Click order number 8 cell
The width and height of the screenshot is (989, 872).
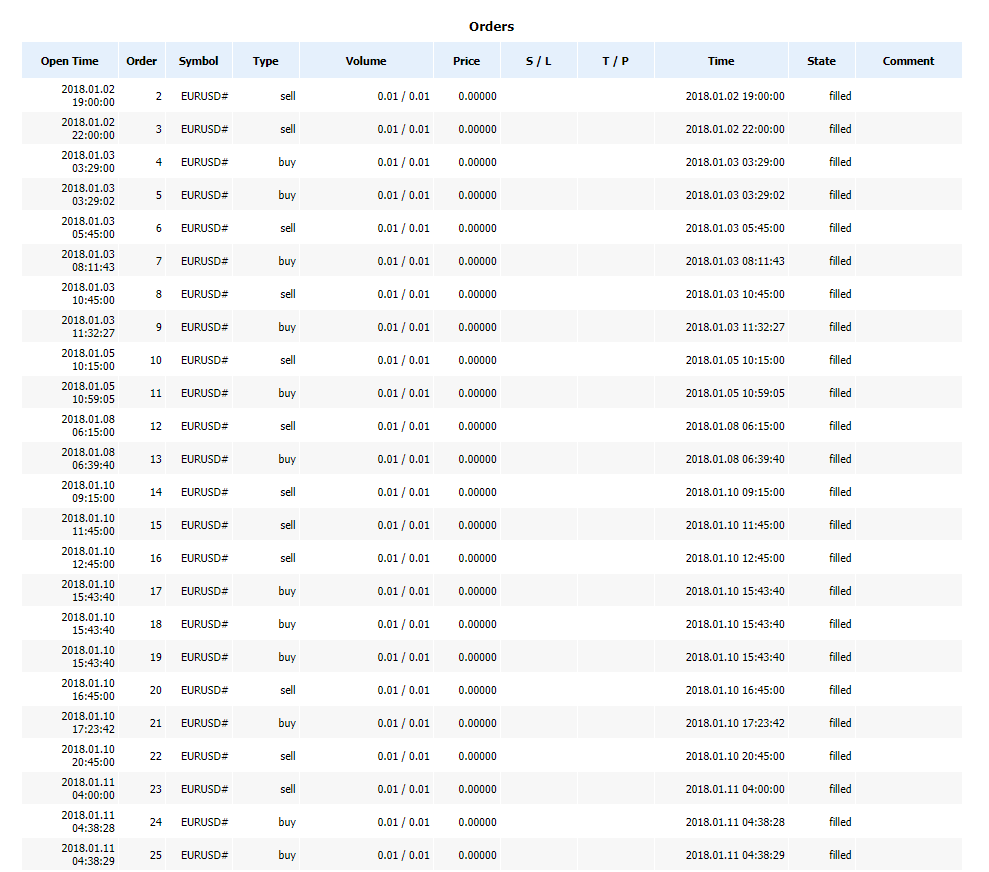pos(142,294)
